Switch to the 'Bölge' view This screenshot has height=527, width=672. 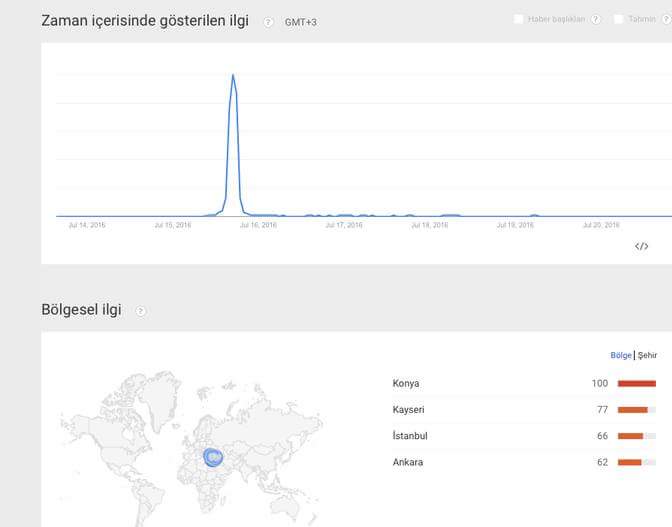click(x=621, y=355)
